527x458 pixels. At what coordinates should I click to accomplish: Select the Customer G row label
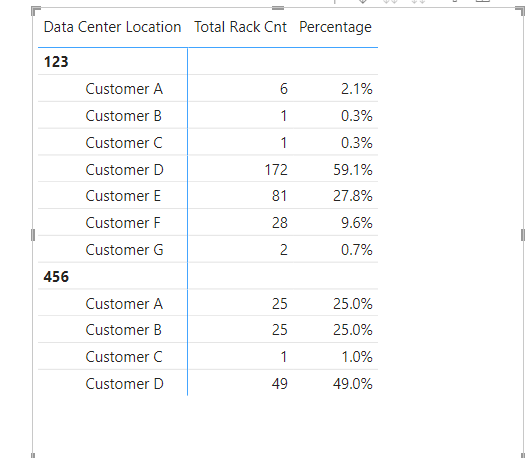(124, 250)
